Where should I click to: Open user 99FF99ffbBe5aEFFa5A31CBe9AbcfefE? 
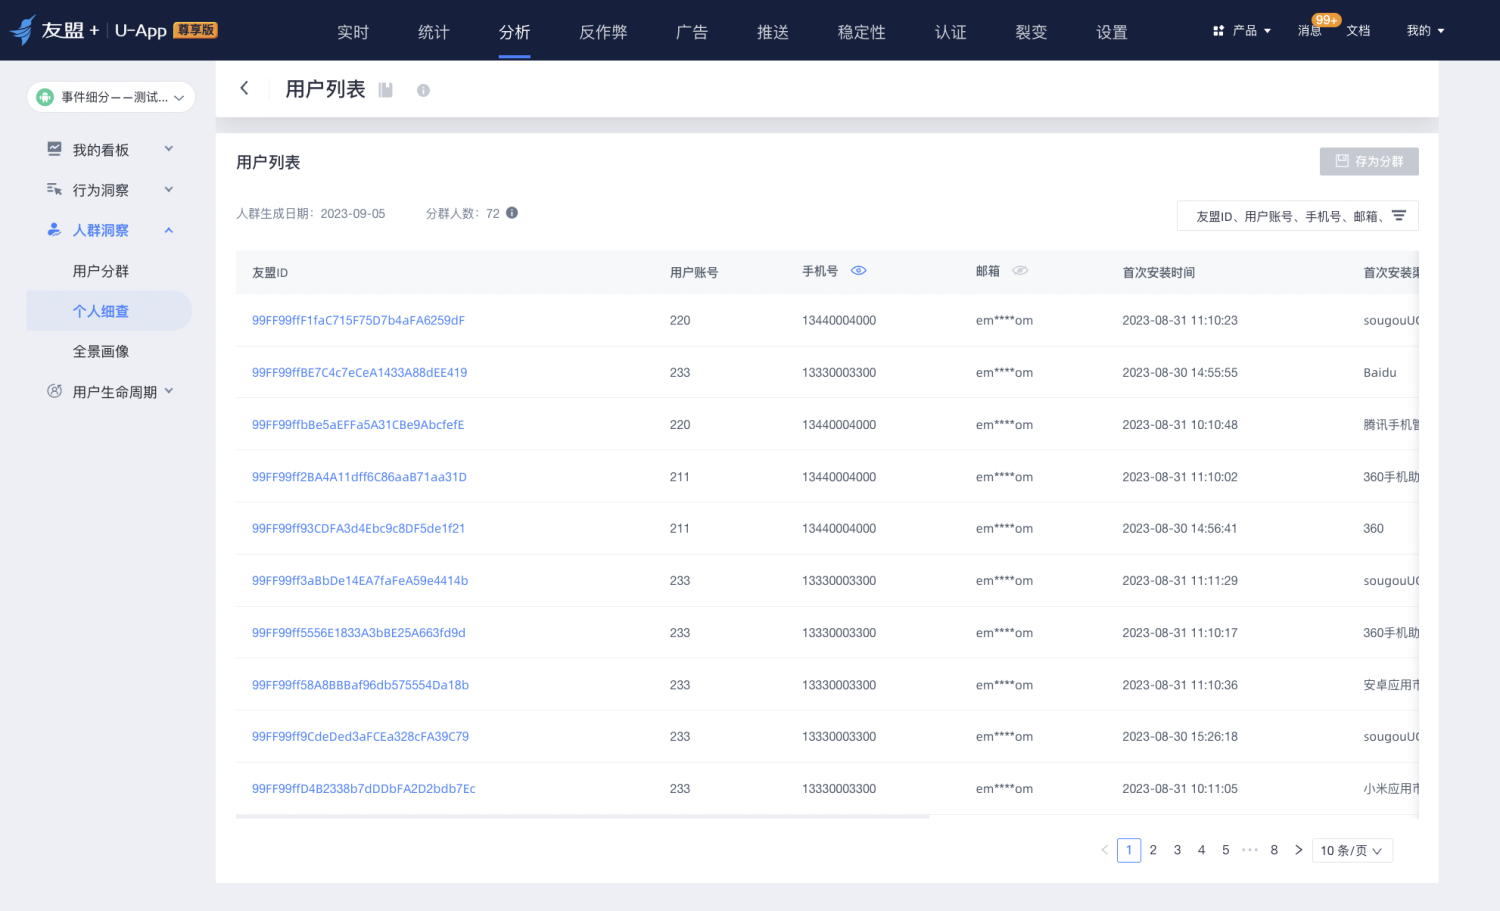[x=358, y=424]
